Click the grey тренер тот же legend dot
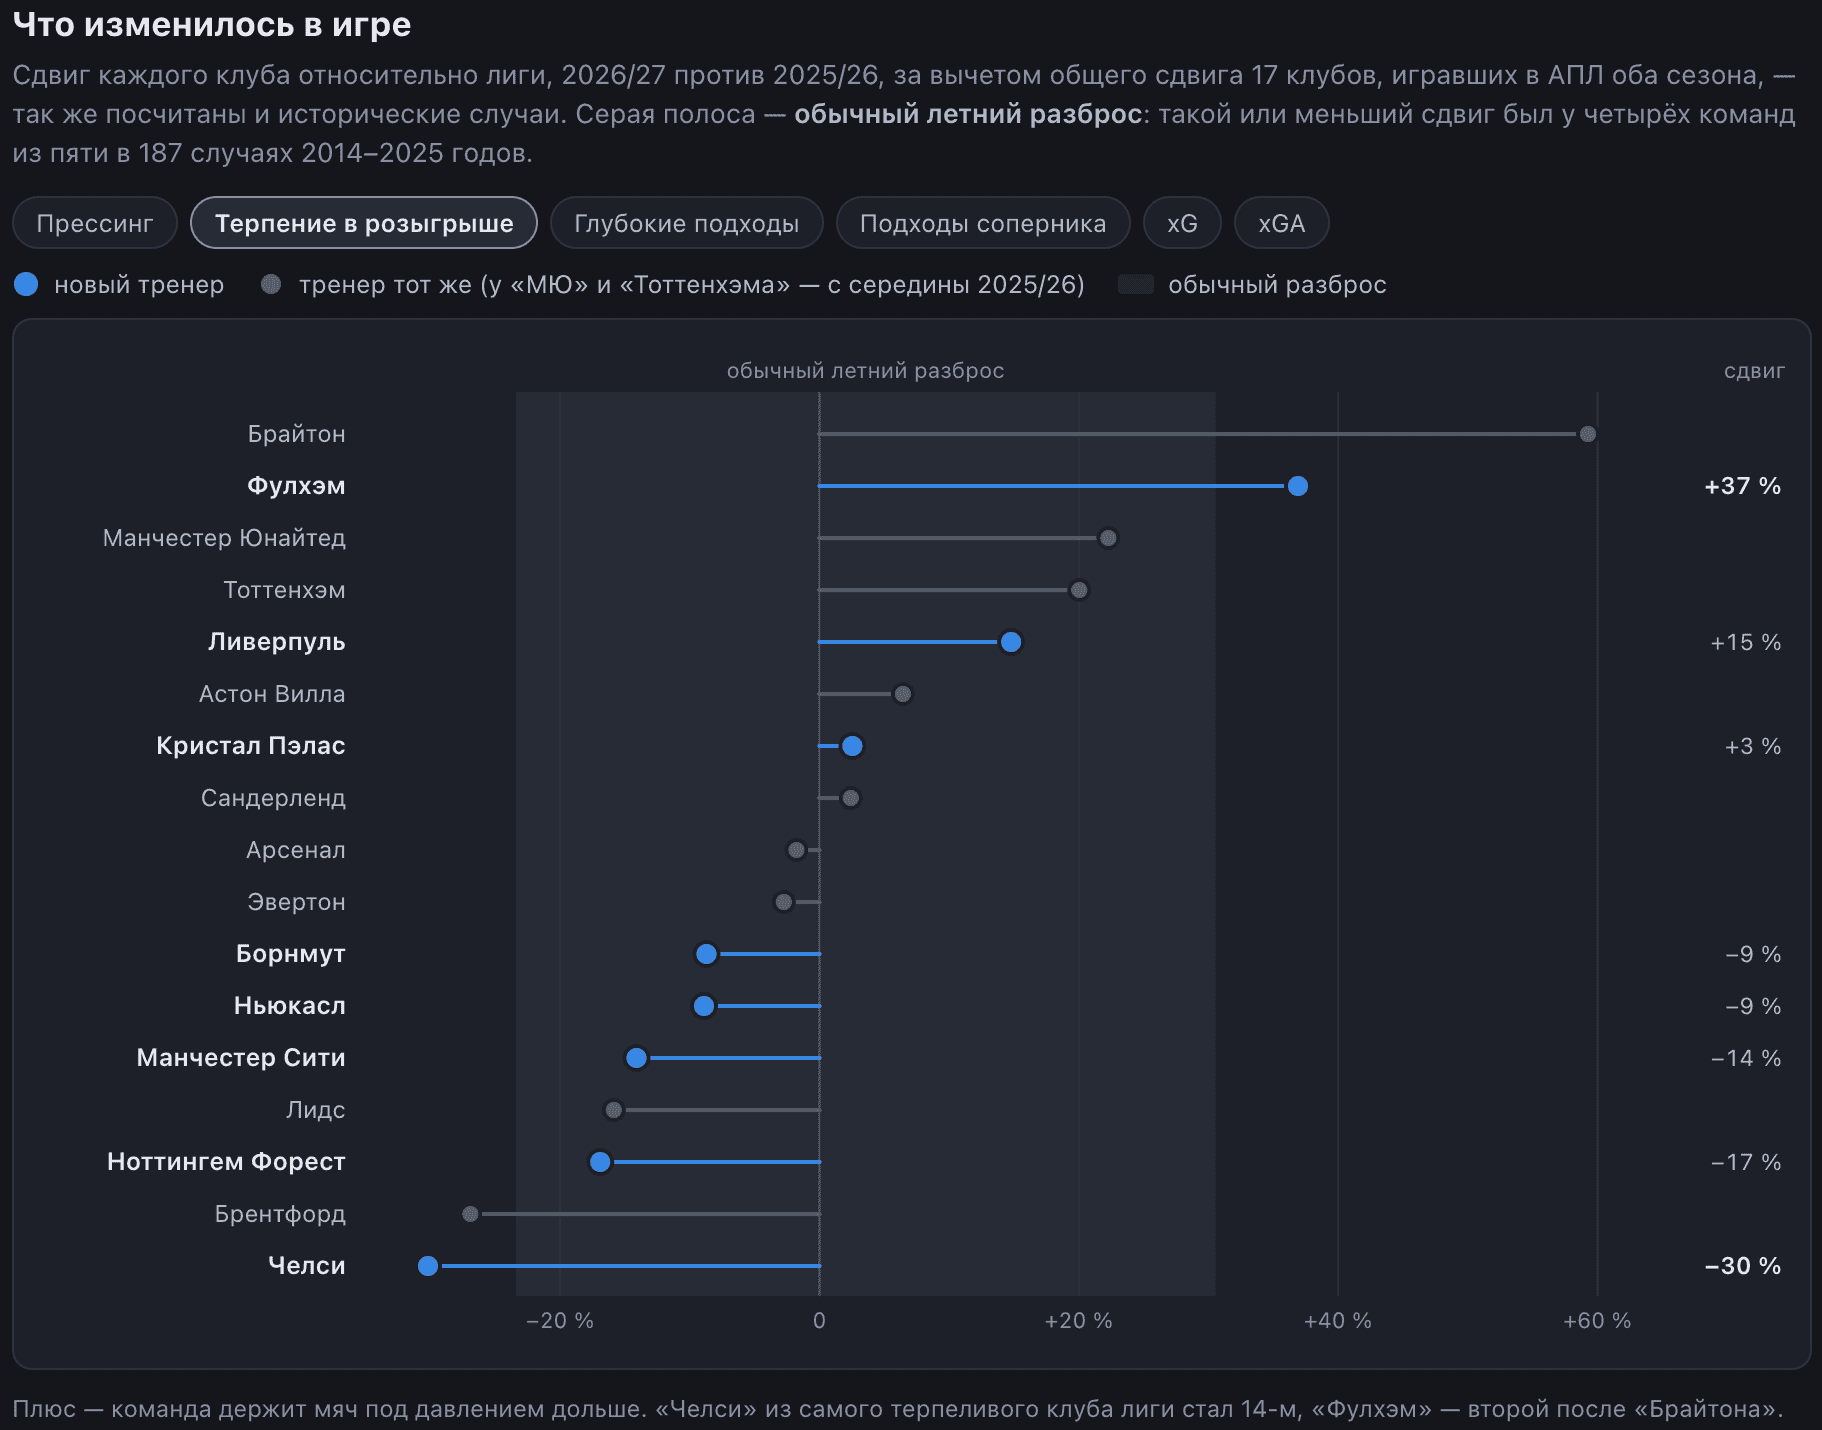The width and height of the screenshot is (1822, 1430). point(271,285)
